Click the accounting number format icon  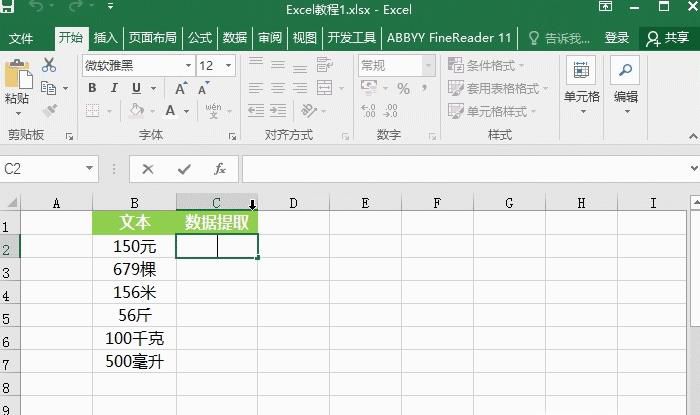369,88
